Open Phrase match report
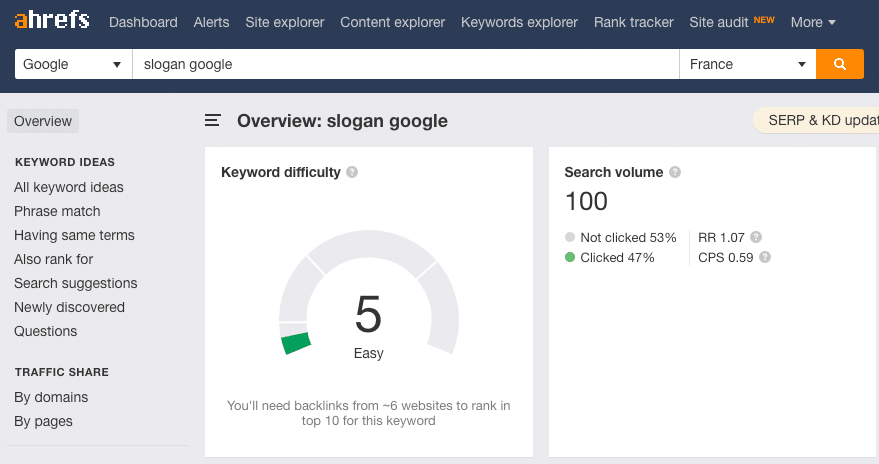Screen dimensions: 879x464 (57, 211)
